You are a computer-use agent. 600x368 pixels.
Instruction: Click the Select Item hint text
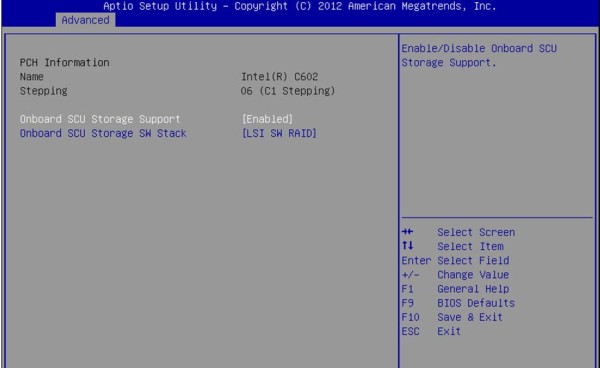[470, 246]
